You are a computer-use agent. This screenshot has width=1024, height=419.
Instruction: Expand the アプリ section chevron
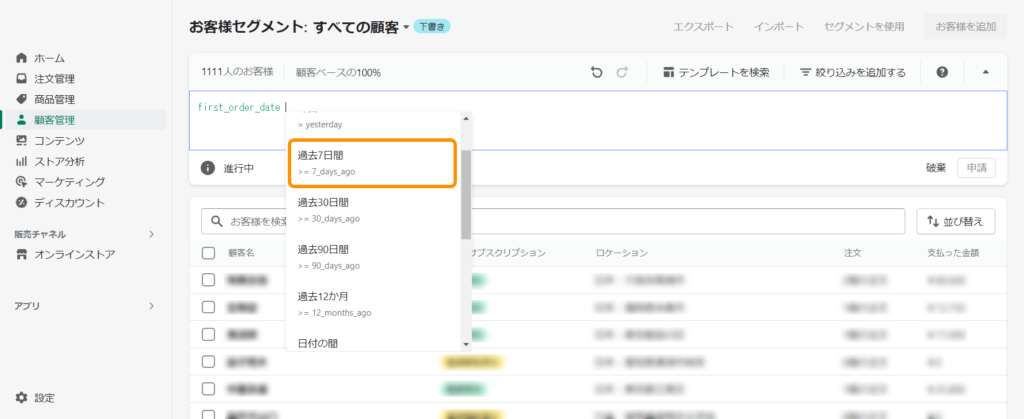(151, 305)
